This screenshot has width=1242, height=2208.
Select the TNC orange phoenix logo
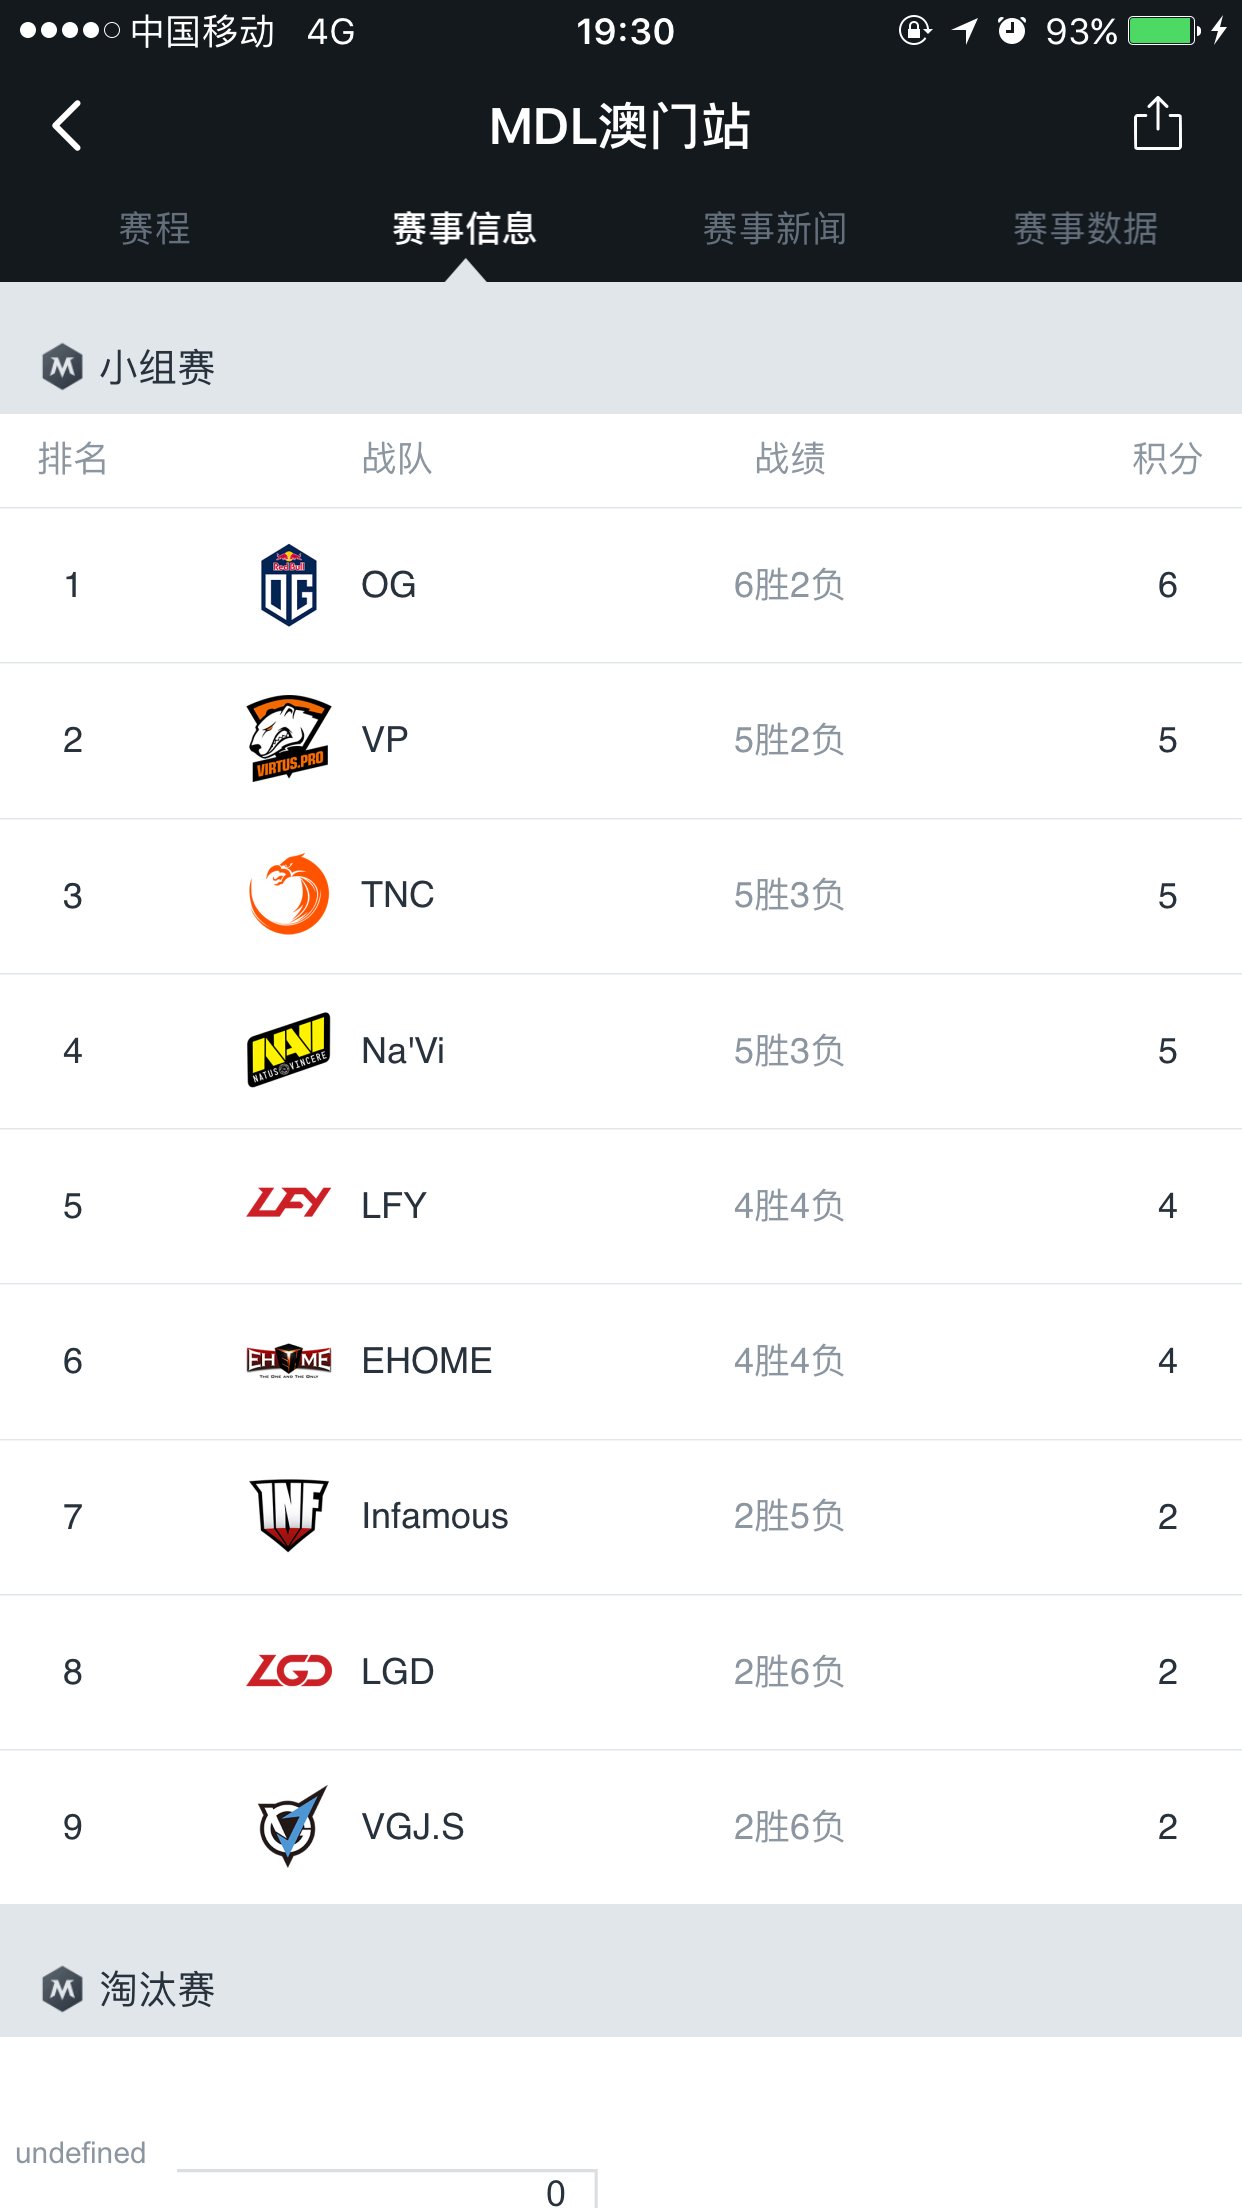pos(289,894)
